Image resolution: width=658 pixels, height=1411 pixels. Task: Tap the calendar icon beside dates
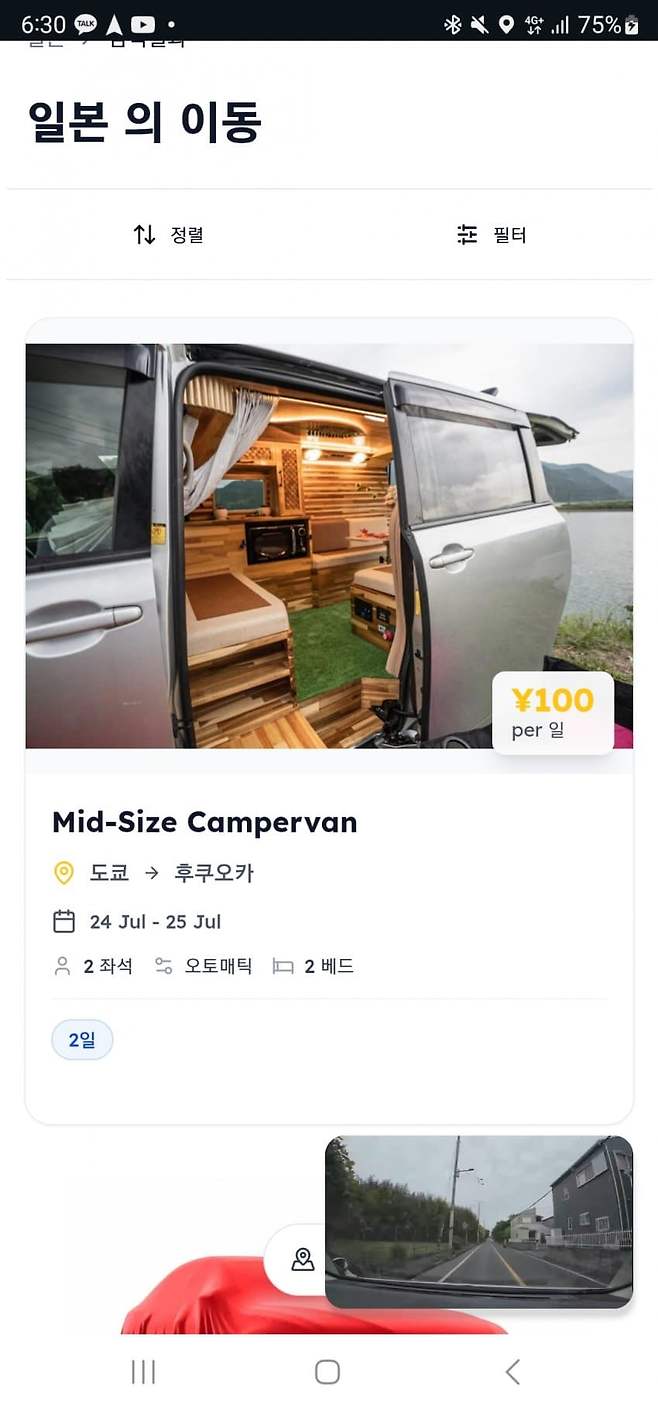pyautogui.click(x=64, y=921)
